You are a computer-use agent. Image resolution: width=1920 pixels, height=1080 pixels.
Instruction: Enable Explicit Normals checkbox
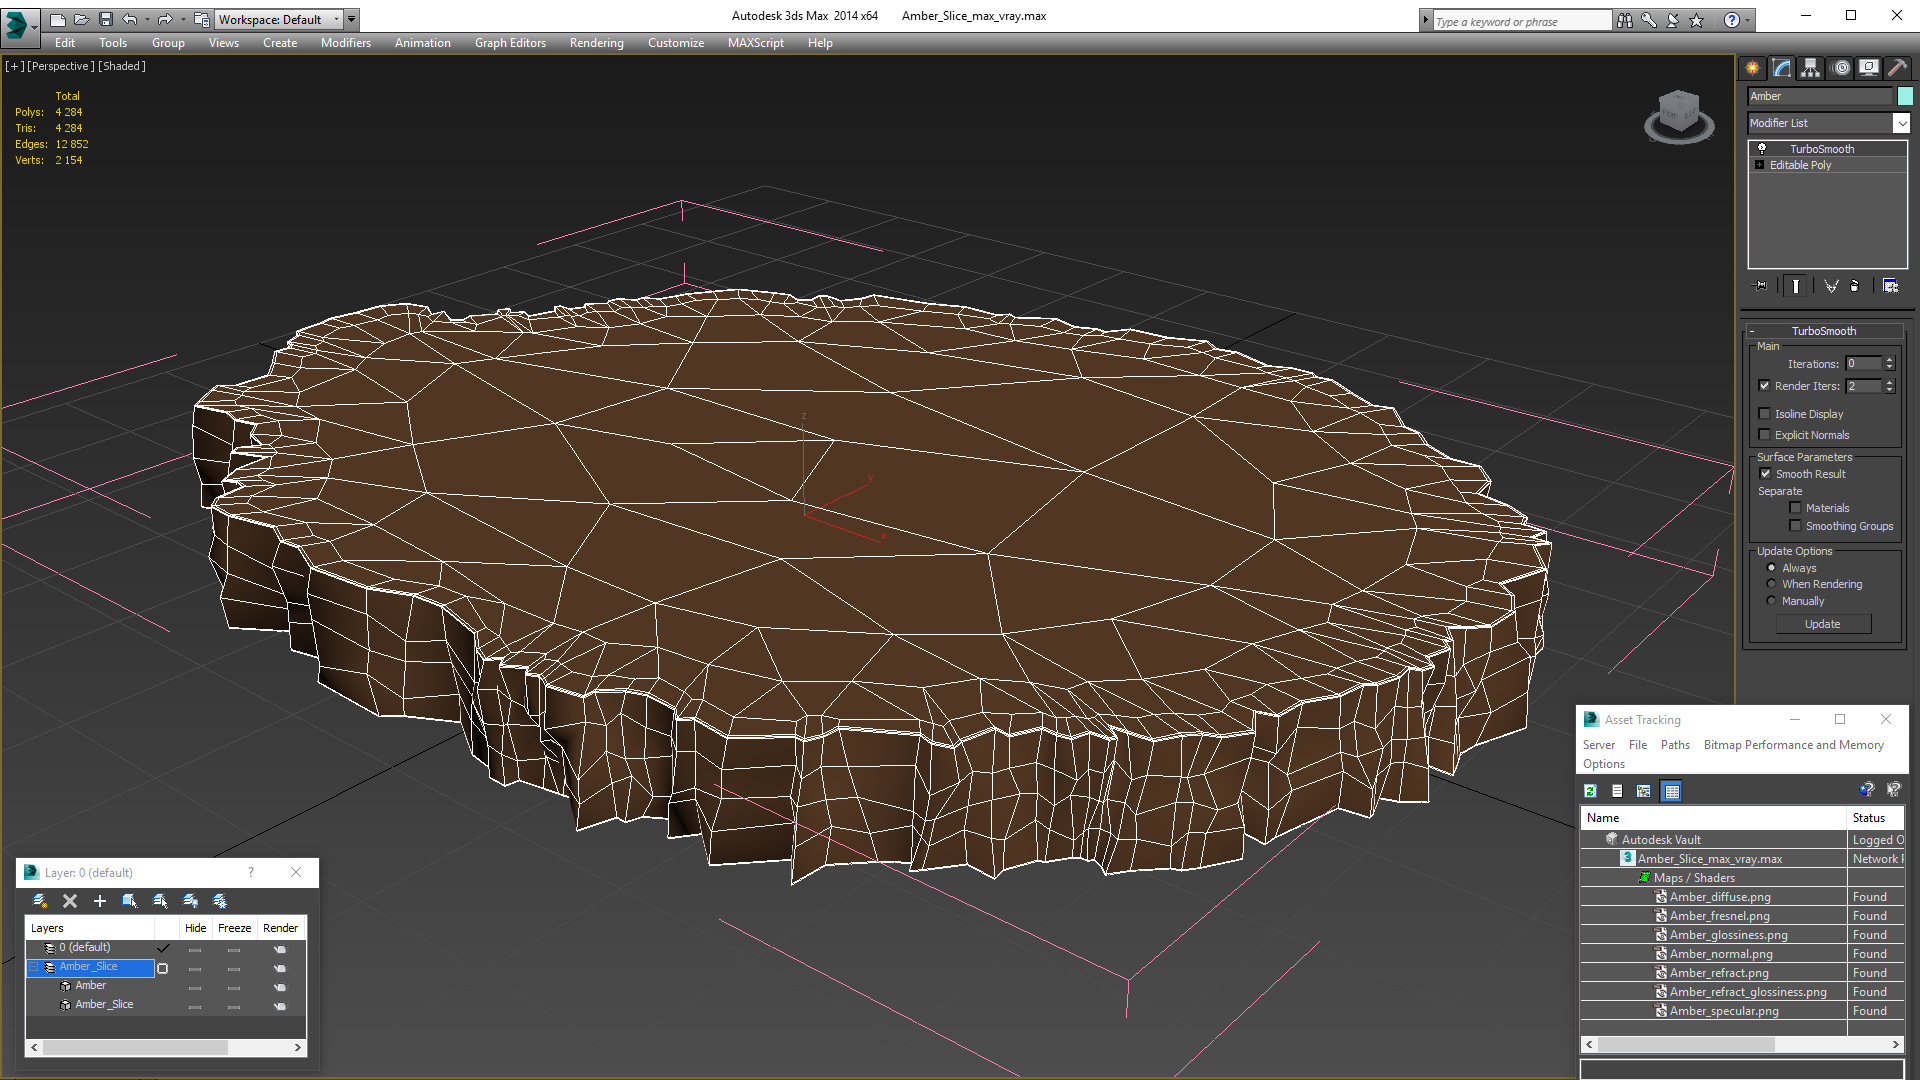click(1765, 434)
